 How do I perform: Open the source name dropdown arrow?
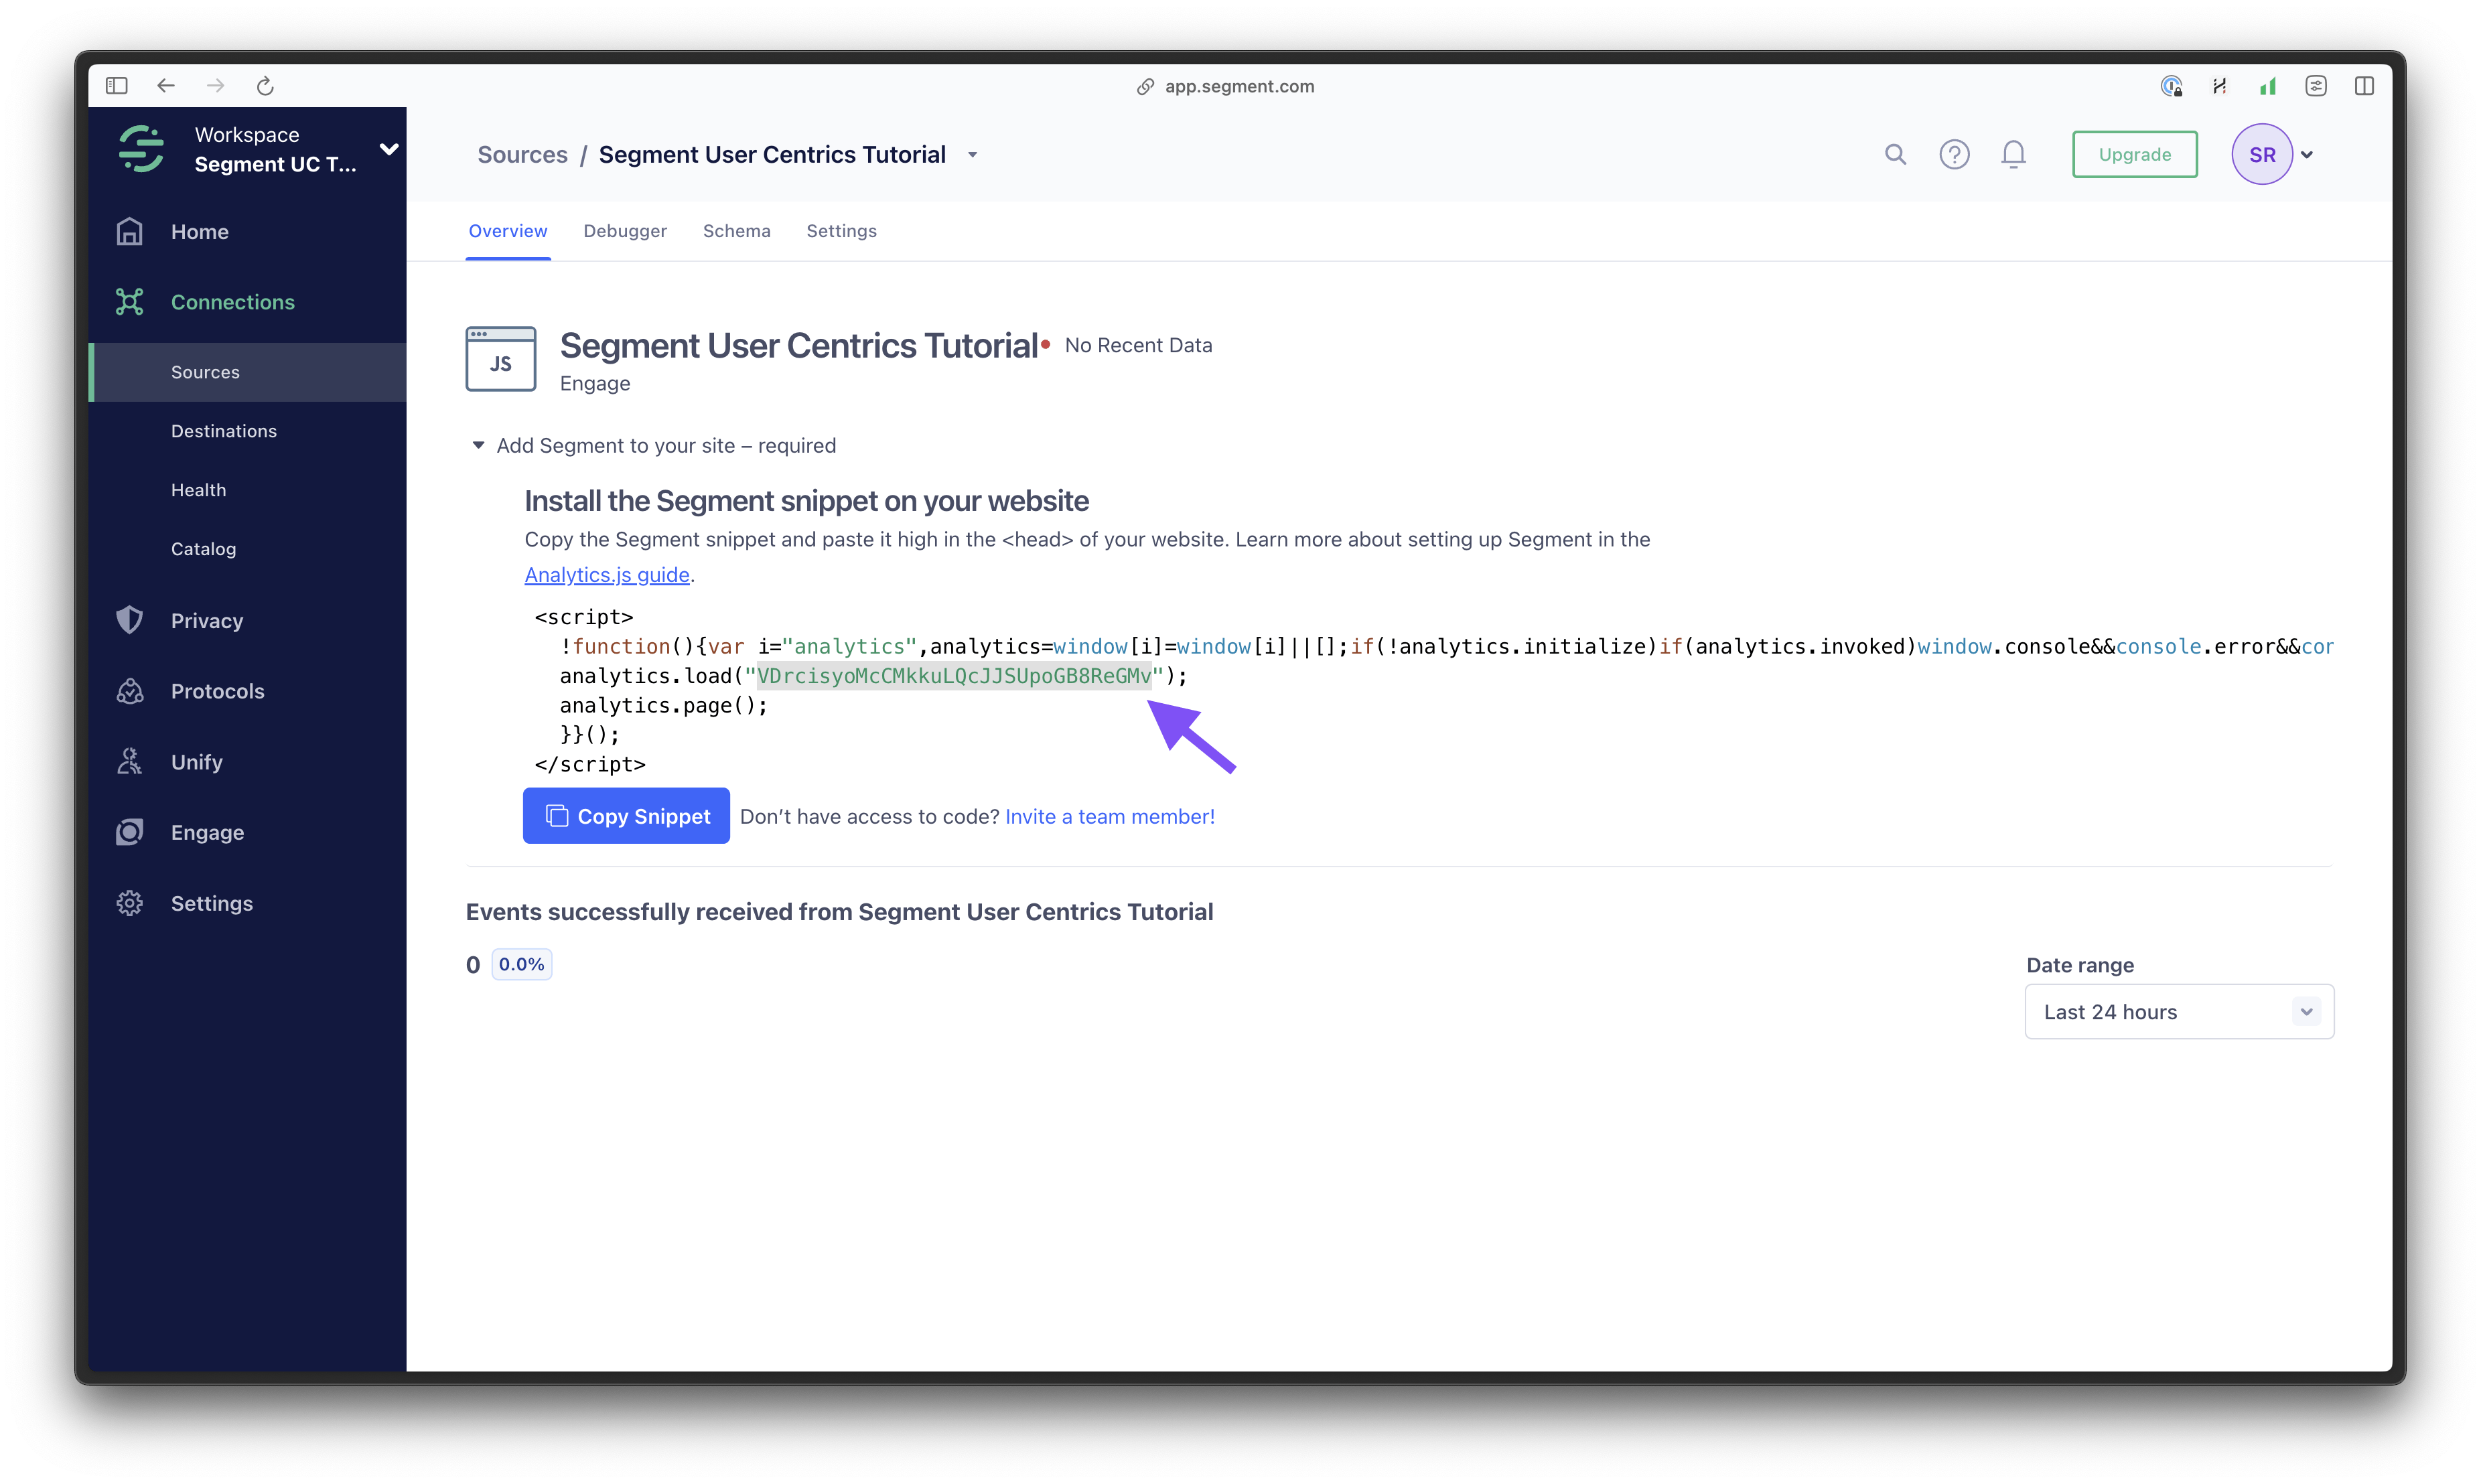972,155
